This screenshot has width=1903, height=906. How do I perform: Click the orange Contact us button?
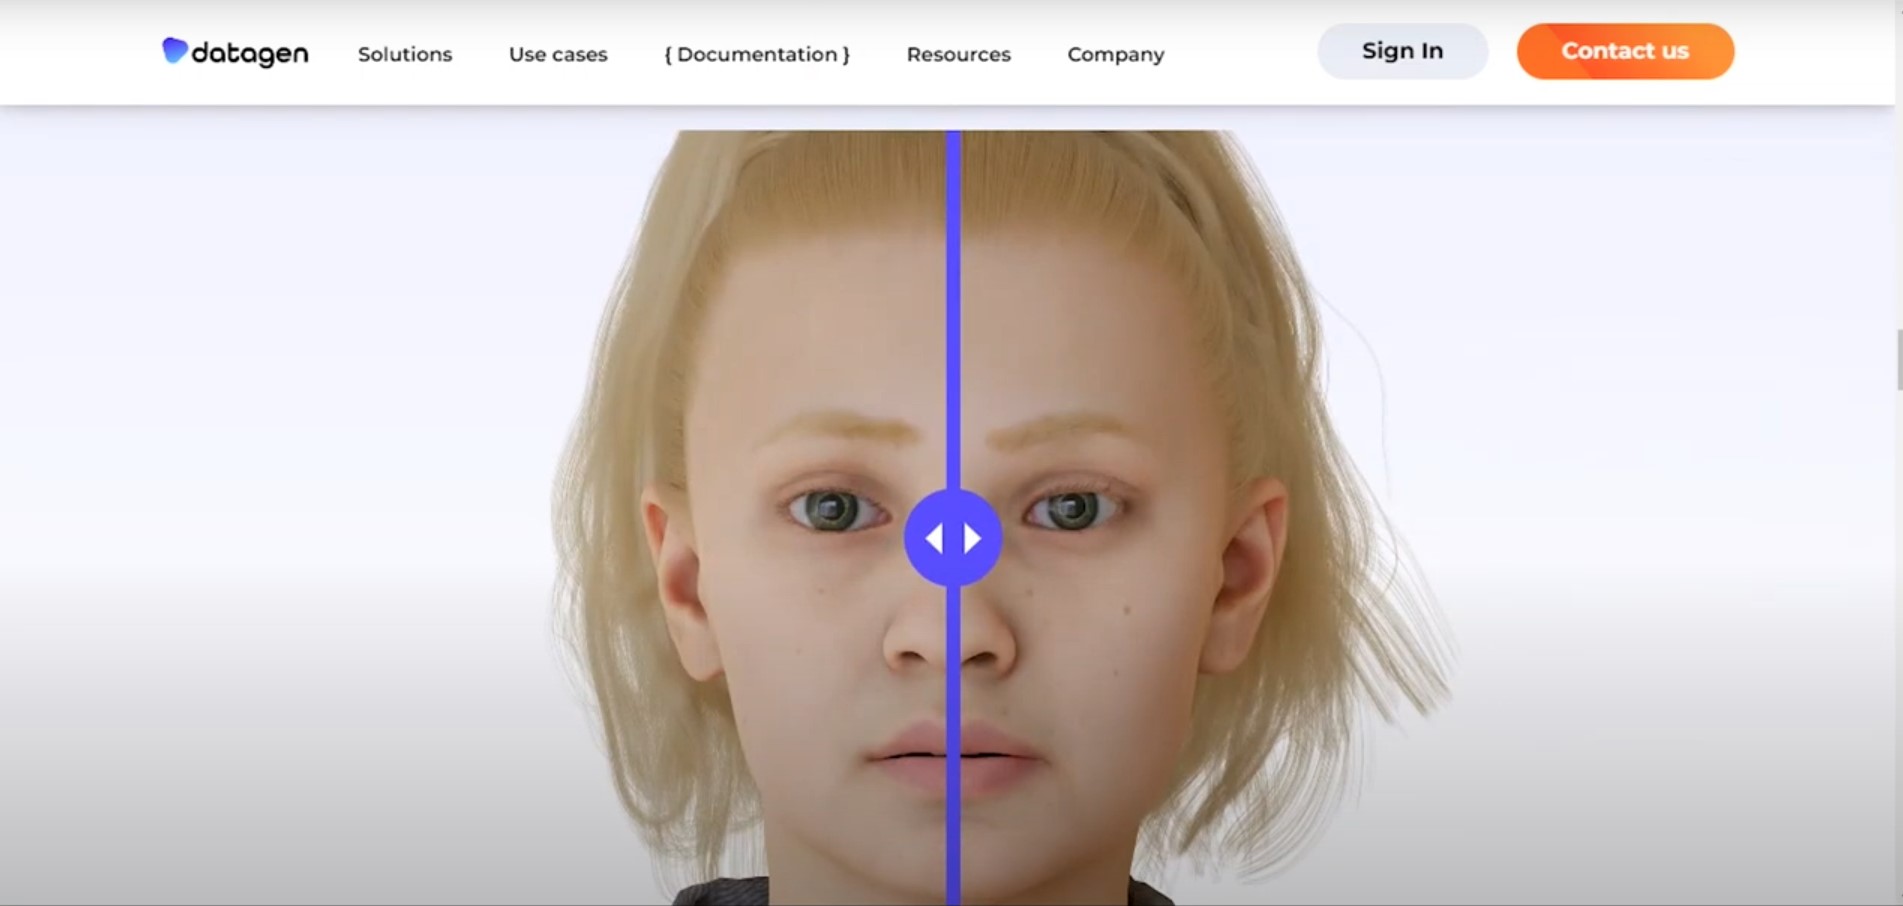[1625, 51]
